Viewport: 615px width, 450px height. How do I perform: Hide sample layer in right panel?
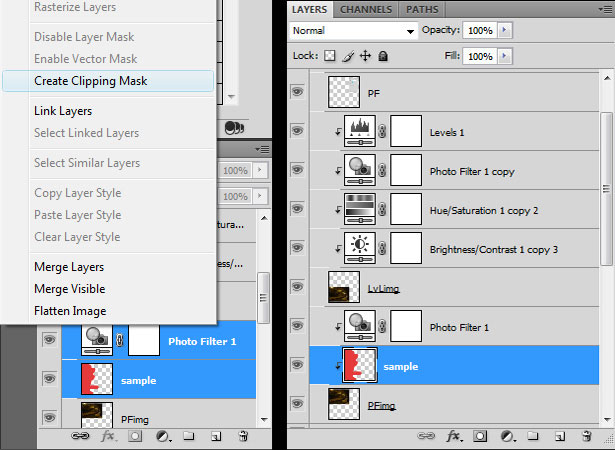[x=297, y=364]
